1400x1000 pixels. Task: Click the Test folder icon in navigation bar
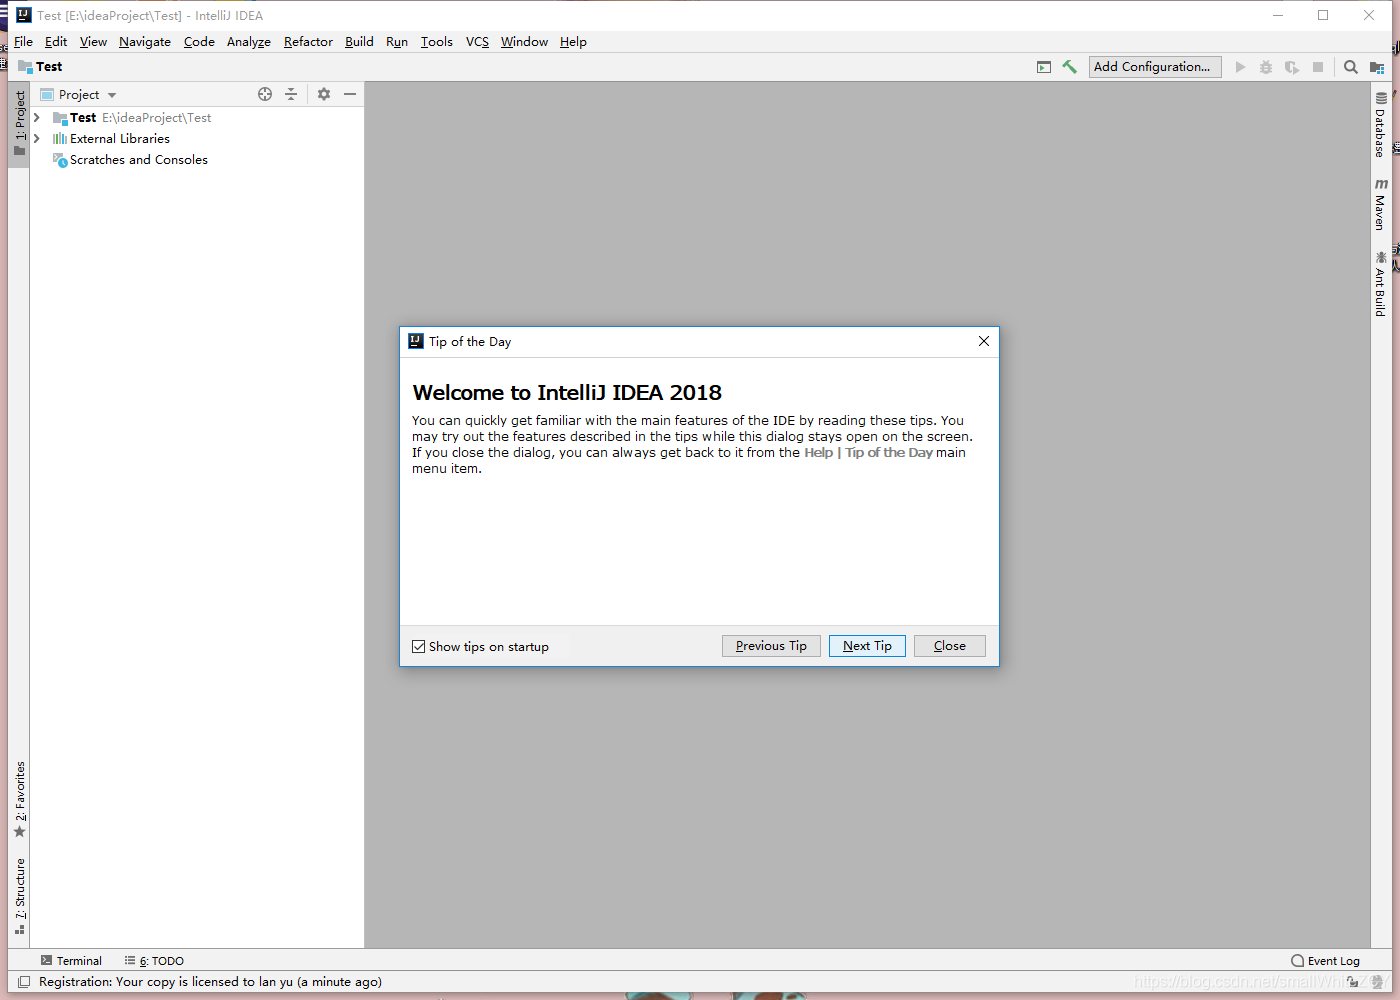coord(25,67)
